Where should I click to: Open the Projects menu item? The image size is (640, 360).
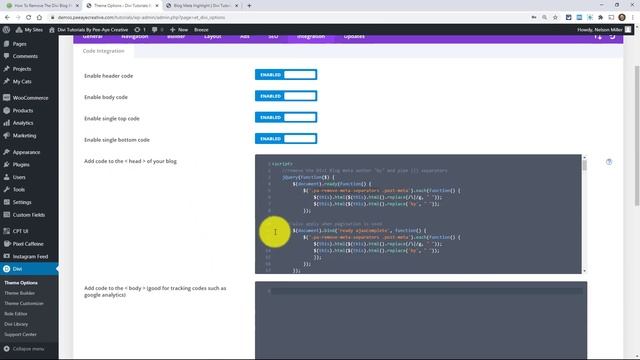click(x=21, y=69)
